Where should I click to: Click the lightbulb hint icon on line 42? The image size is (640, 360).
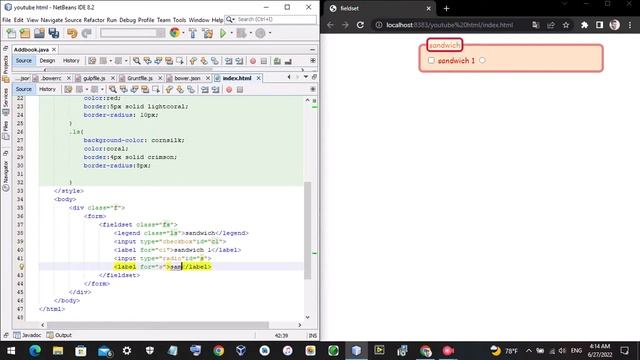[x=21, y=267]
